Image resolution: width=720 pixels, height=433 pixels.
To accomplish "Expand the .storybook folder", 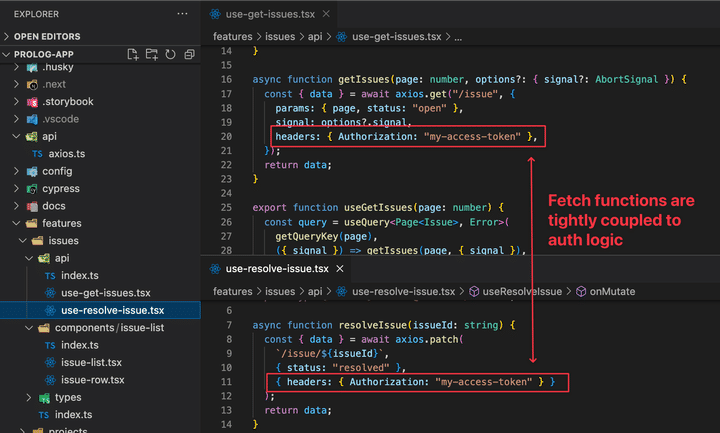I will point(67,102).
